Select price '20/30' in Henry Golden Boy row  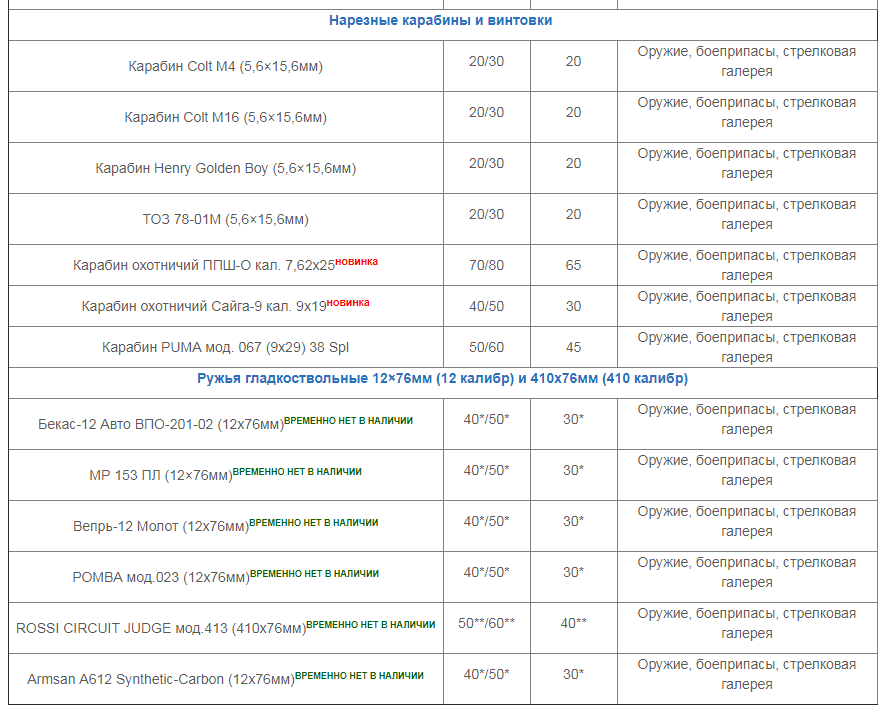(x=487, y=164)
